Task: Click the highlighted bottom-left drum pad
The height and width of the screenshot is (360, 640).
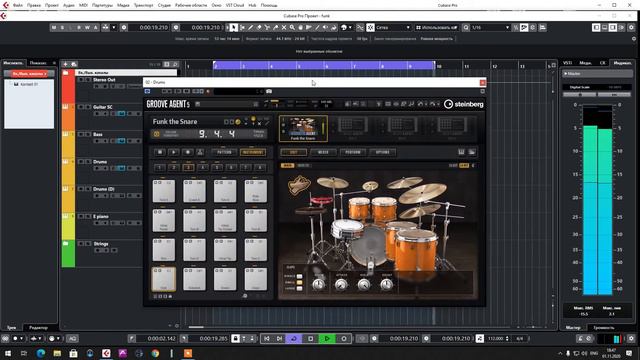Action: pos(164,279)
